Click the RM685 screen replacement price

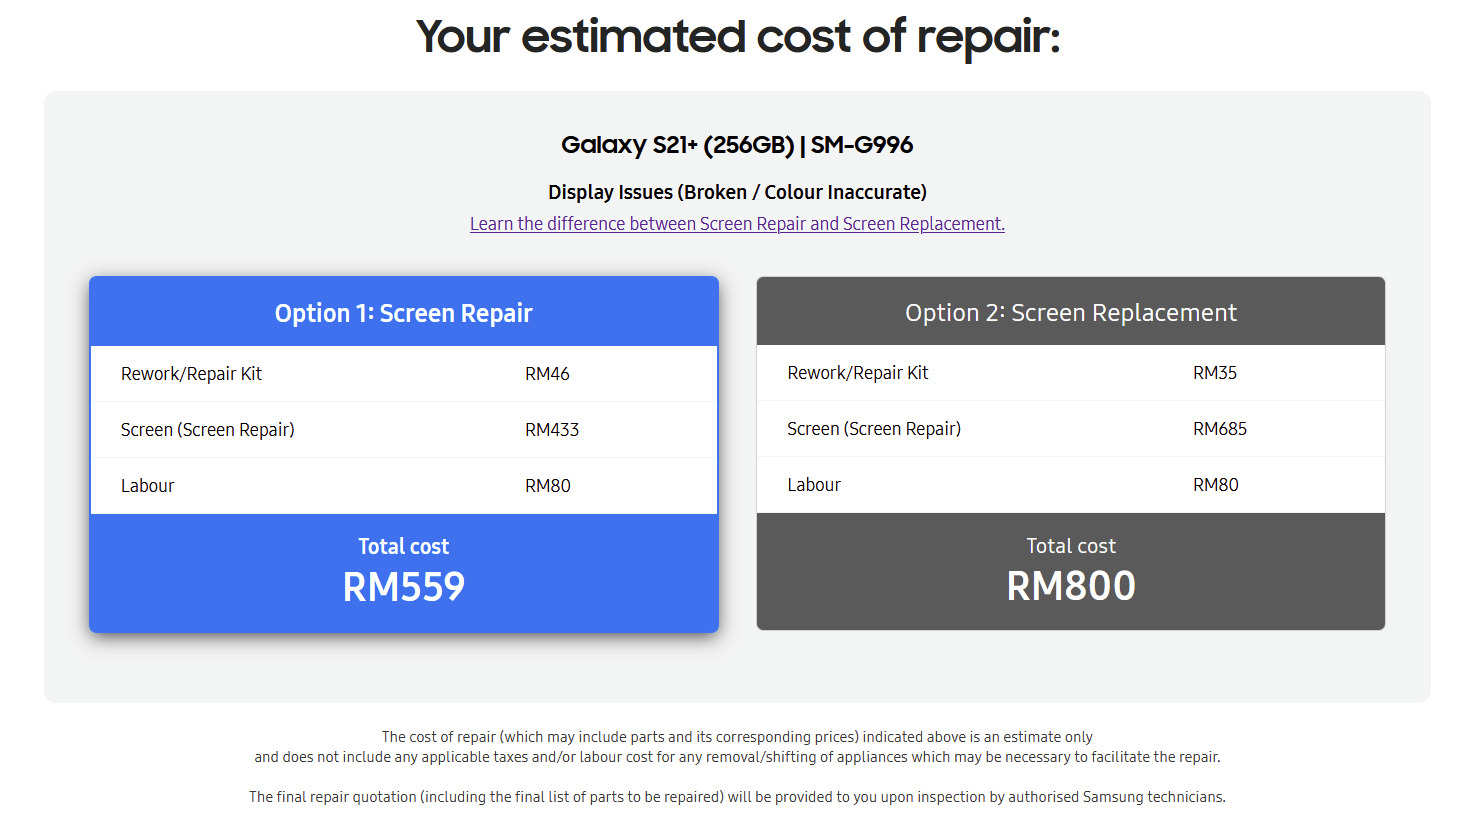click(1220, 429)
